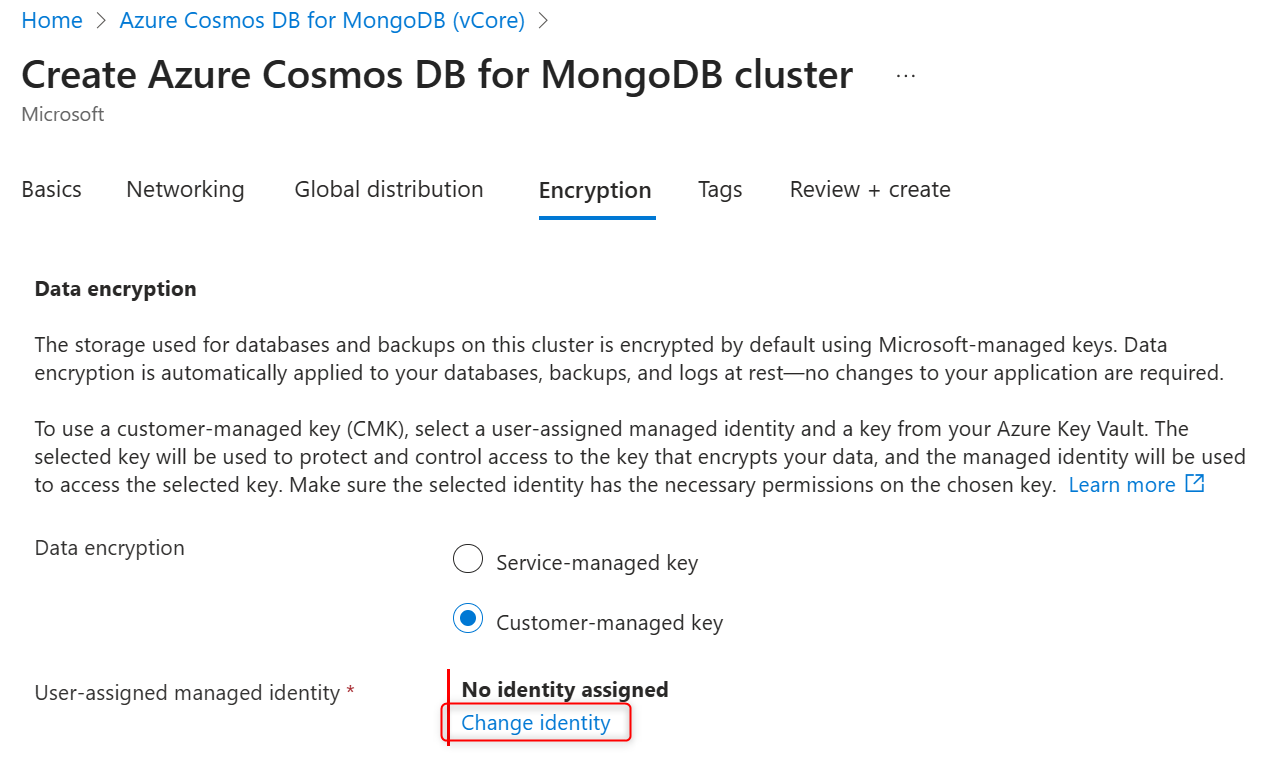Navigate to the Home breadcrumb link
The height and width of the screenshot is (757, 1273).
tap(52, 21)
